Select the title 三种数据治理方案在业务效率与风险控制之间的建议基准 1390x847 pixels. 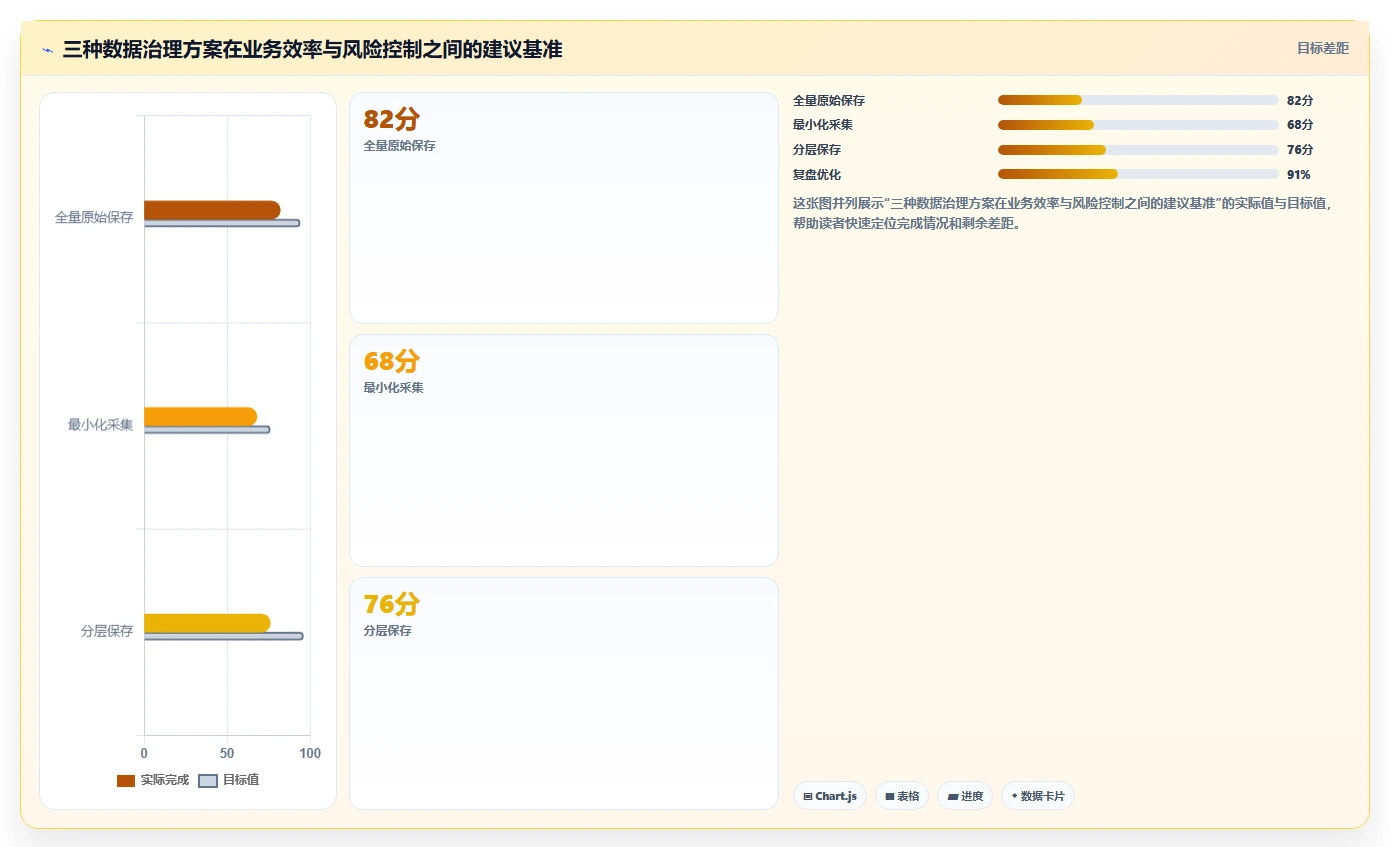click(312, 49)
